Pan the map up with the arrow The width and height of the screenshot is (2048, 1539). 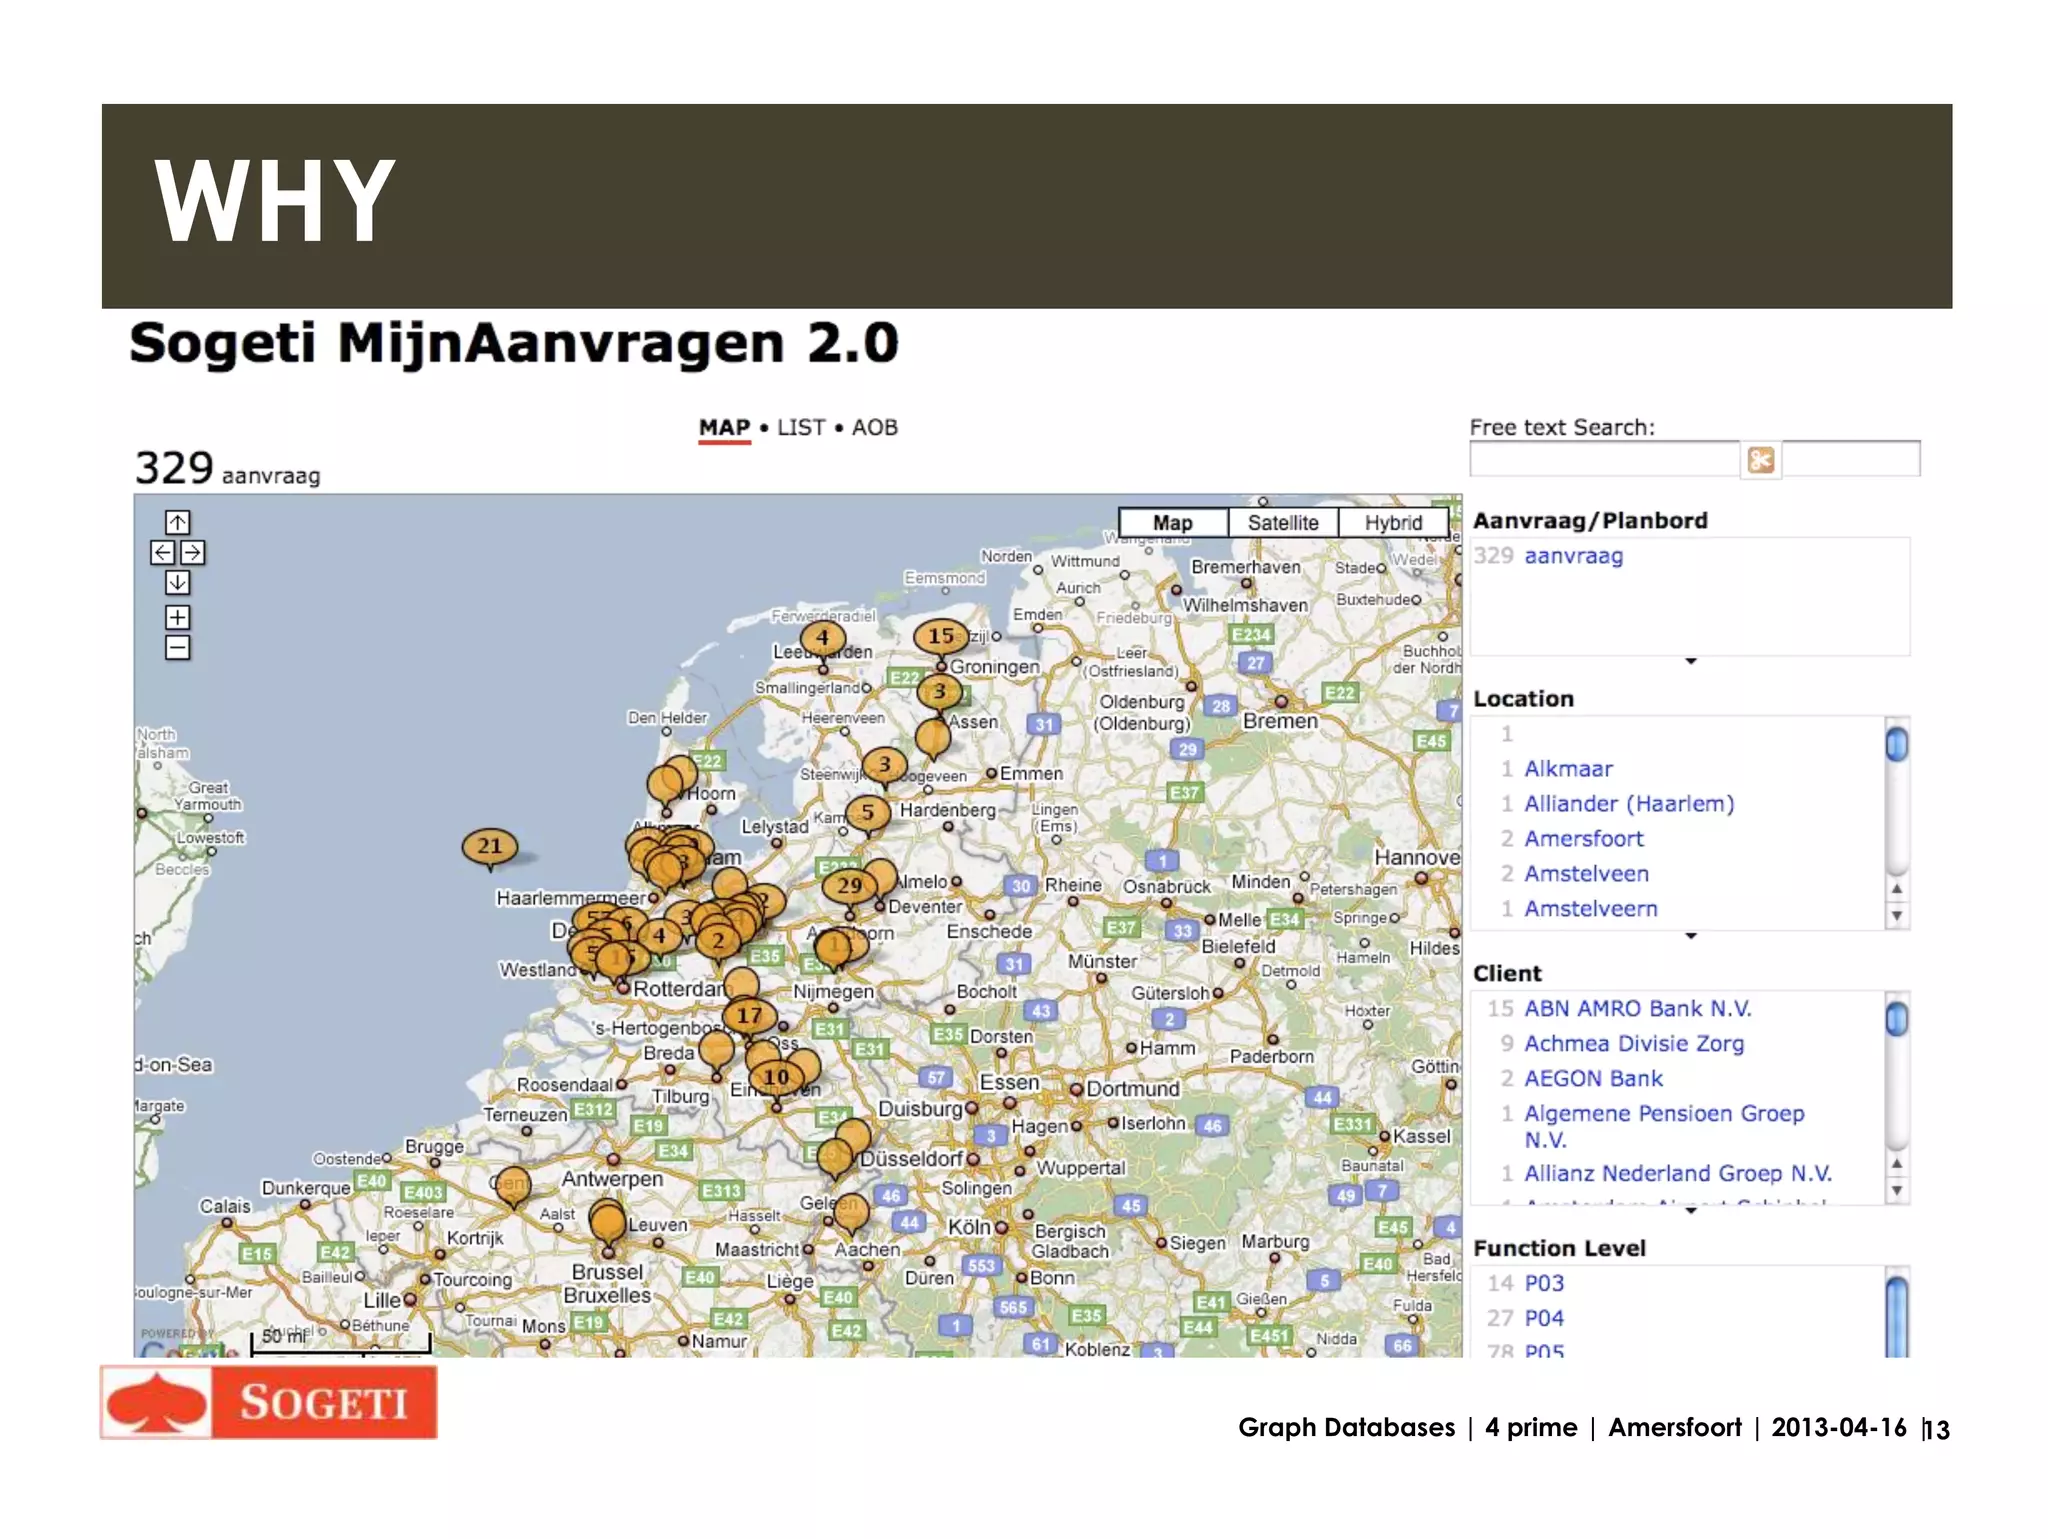(x=178, y=522)
